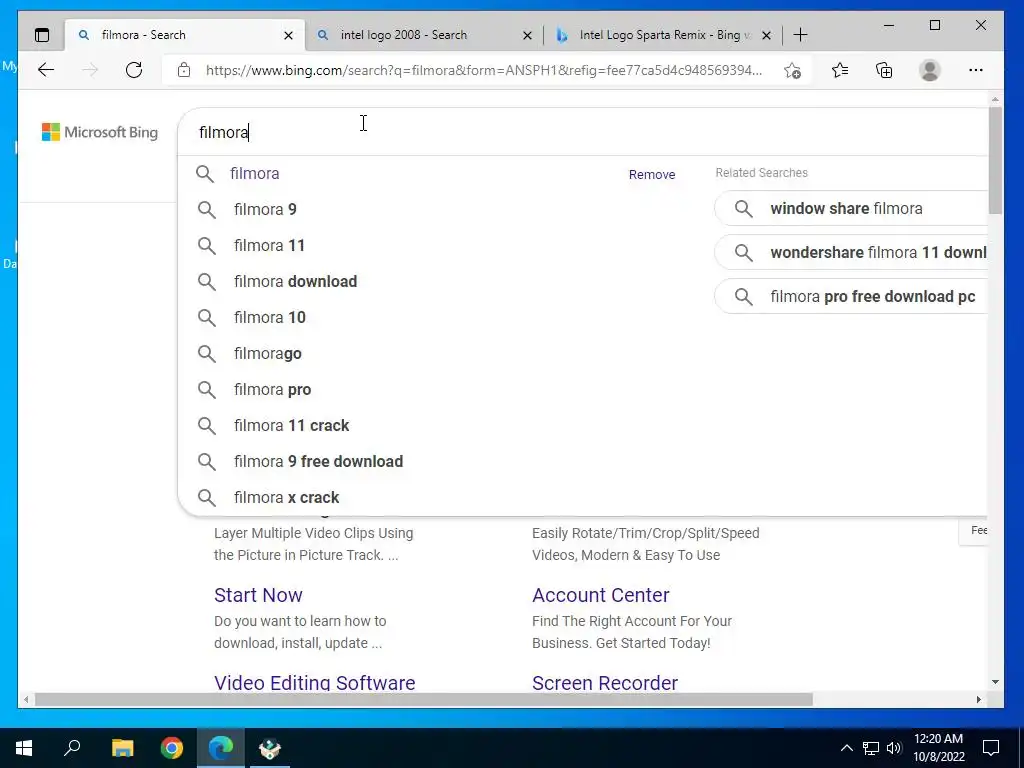
Task: Open the 'Account Center' link
Action: [600, 595]
